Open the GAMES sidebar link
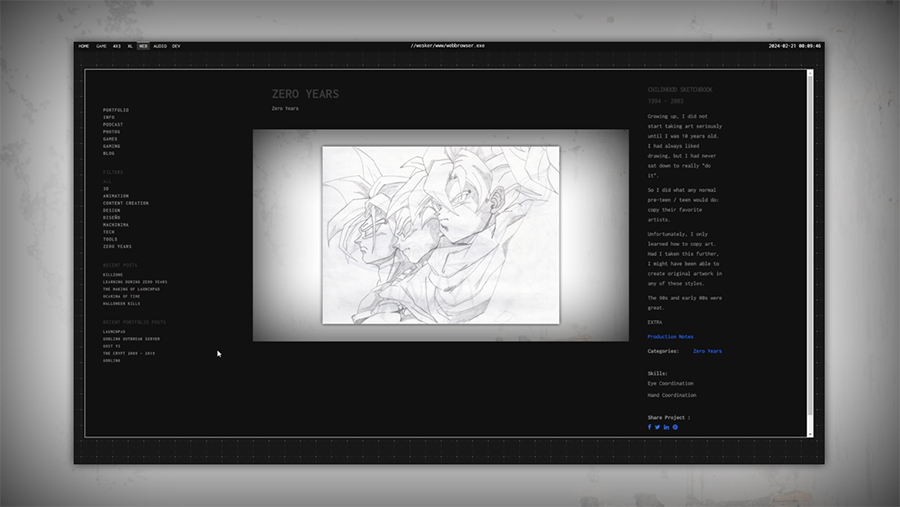 pyautogui.click(x=110, y=139)
